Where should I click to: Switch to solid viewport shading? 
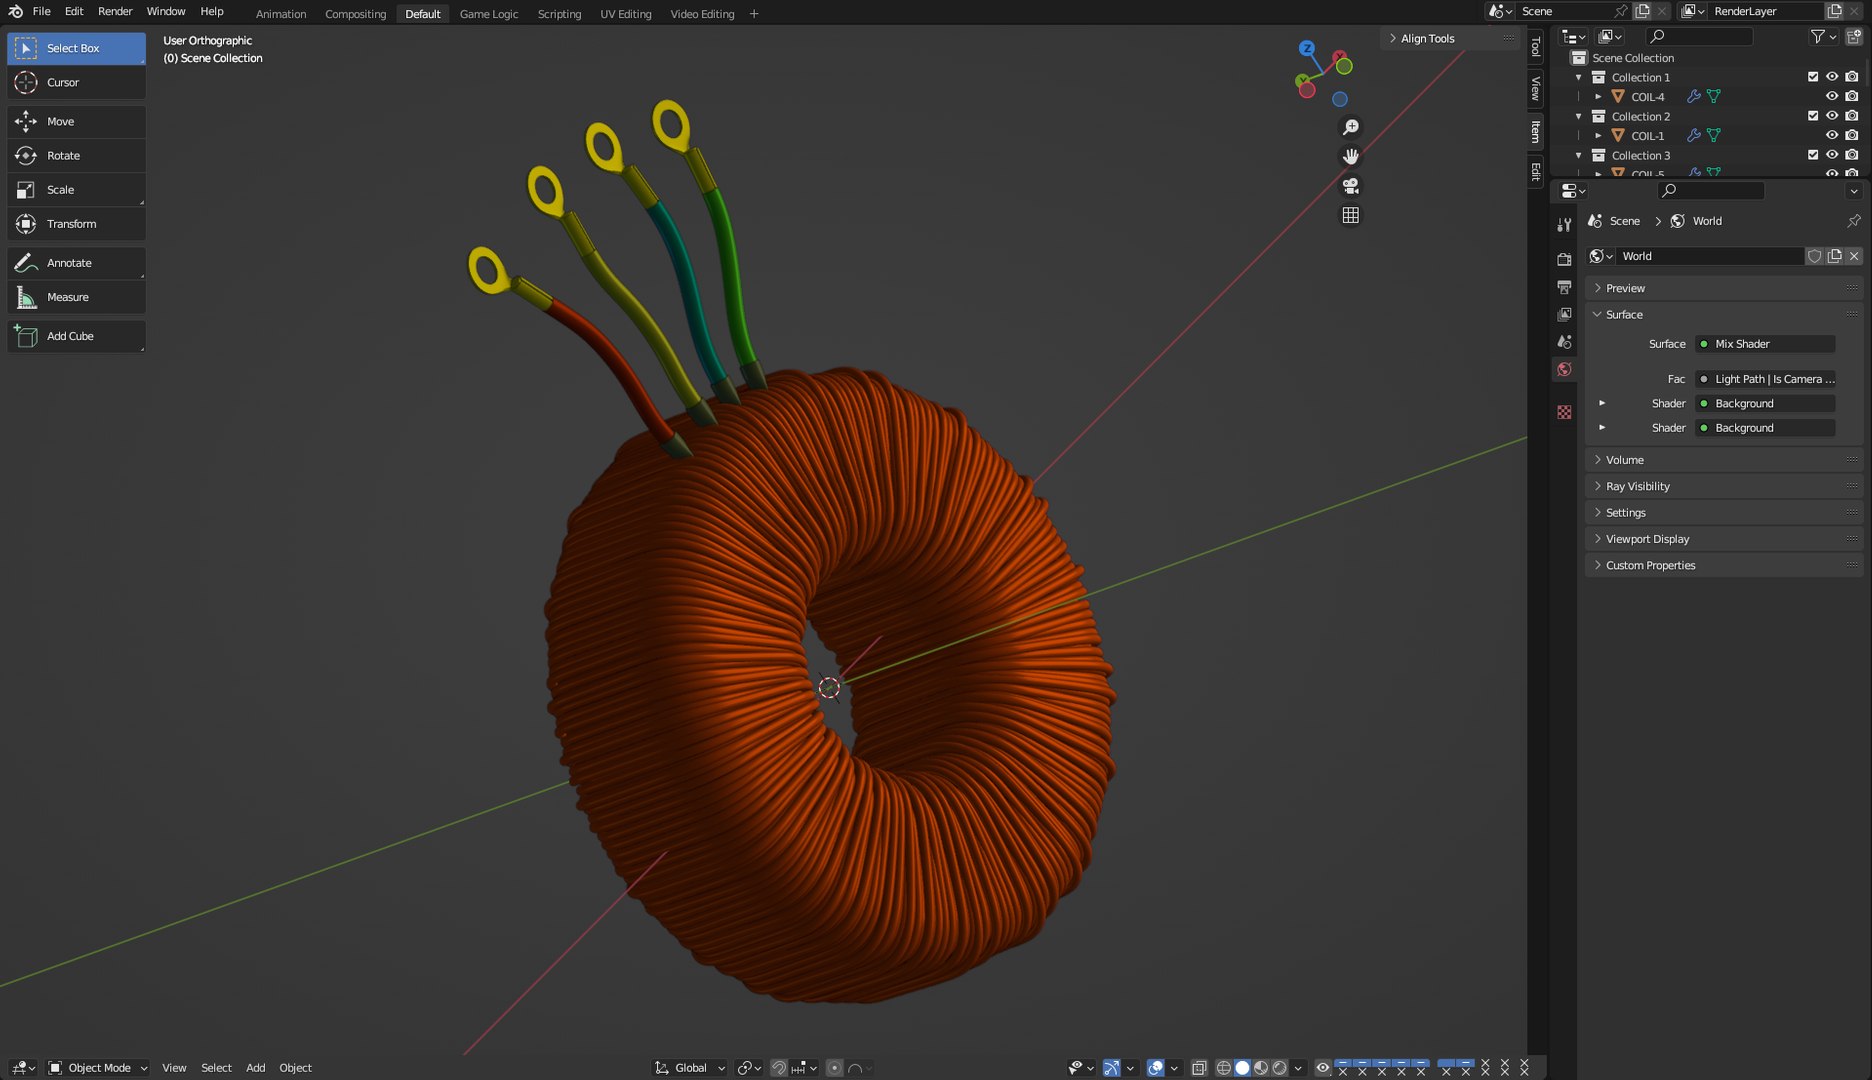click(x=1242, y=1068)
